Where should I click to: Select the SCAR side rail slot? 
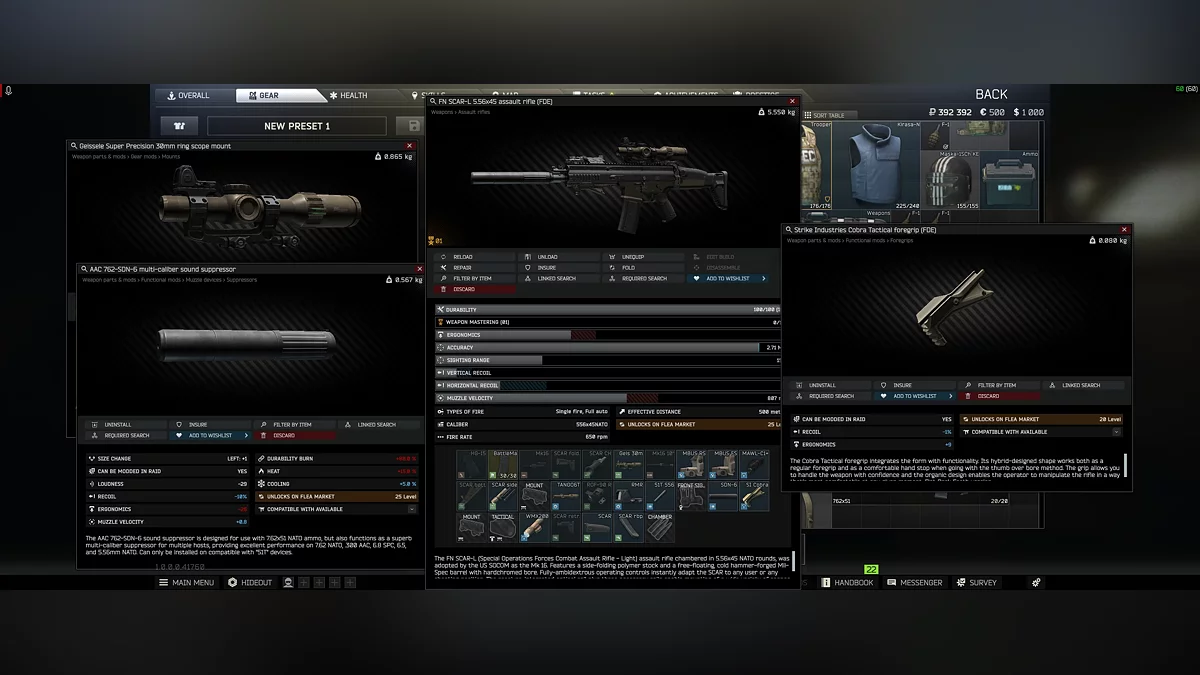click(503, 496)
